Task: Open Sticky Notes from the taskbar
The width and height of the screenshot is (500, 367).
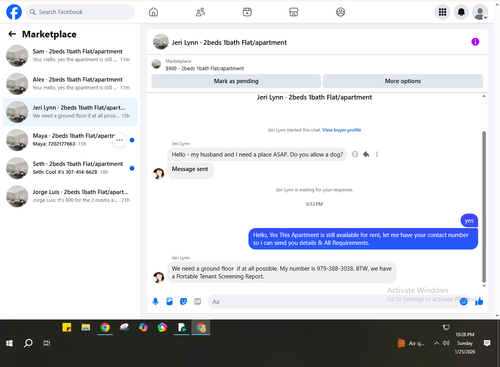Action: (x=67, y=328)
